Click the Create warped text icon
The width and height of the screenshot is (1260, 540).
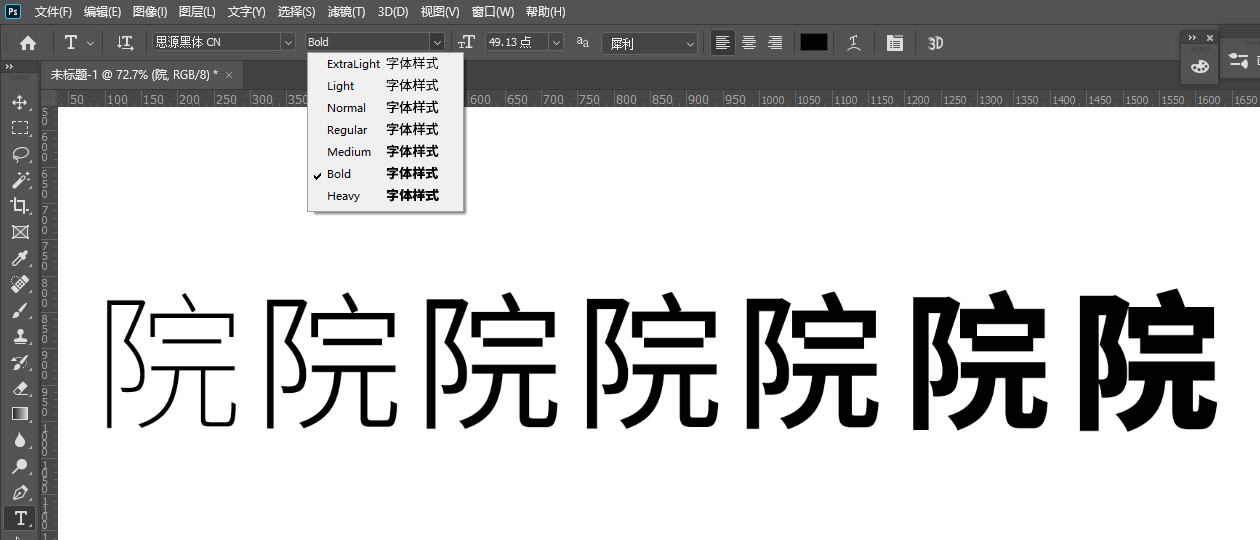(x=853, y=43)
